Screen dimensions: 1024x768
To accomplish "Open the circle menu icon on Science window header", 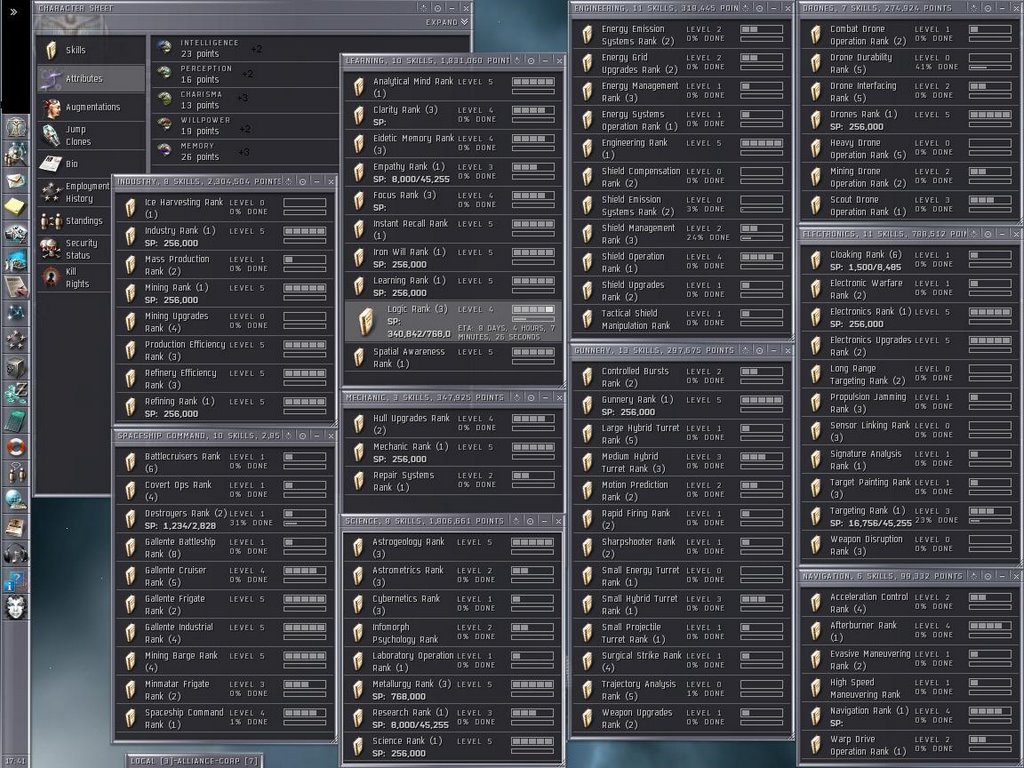I will pyautogui.click(x=531, y=521).
